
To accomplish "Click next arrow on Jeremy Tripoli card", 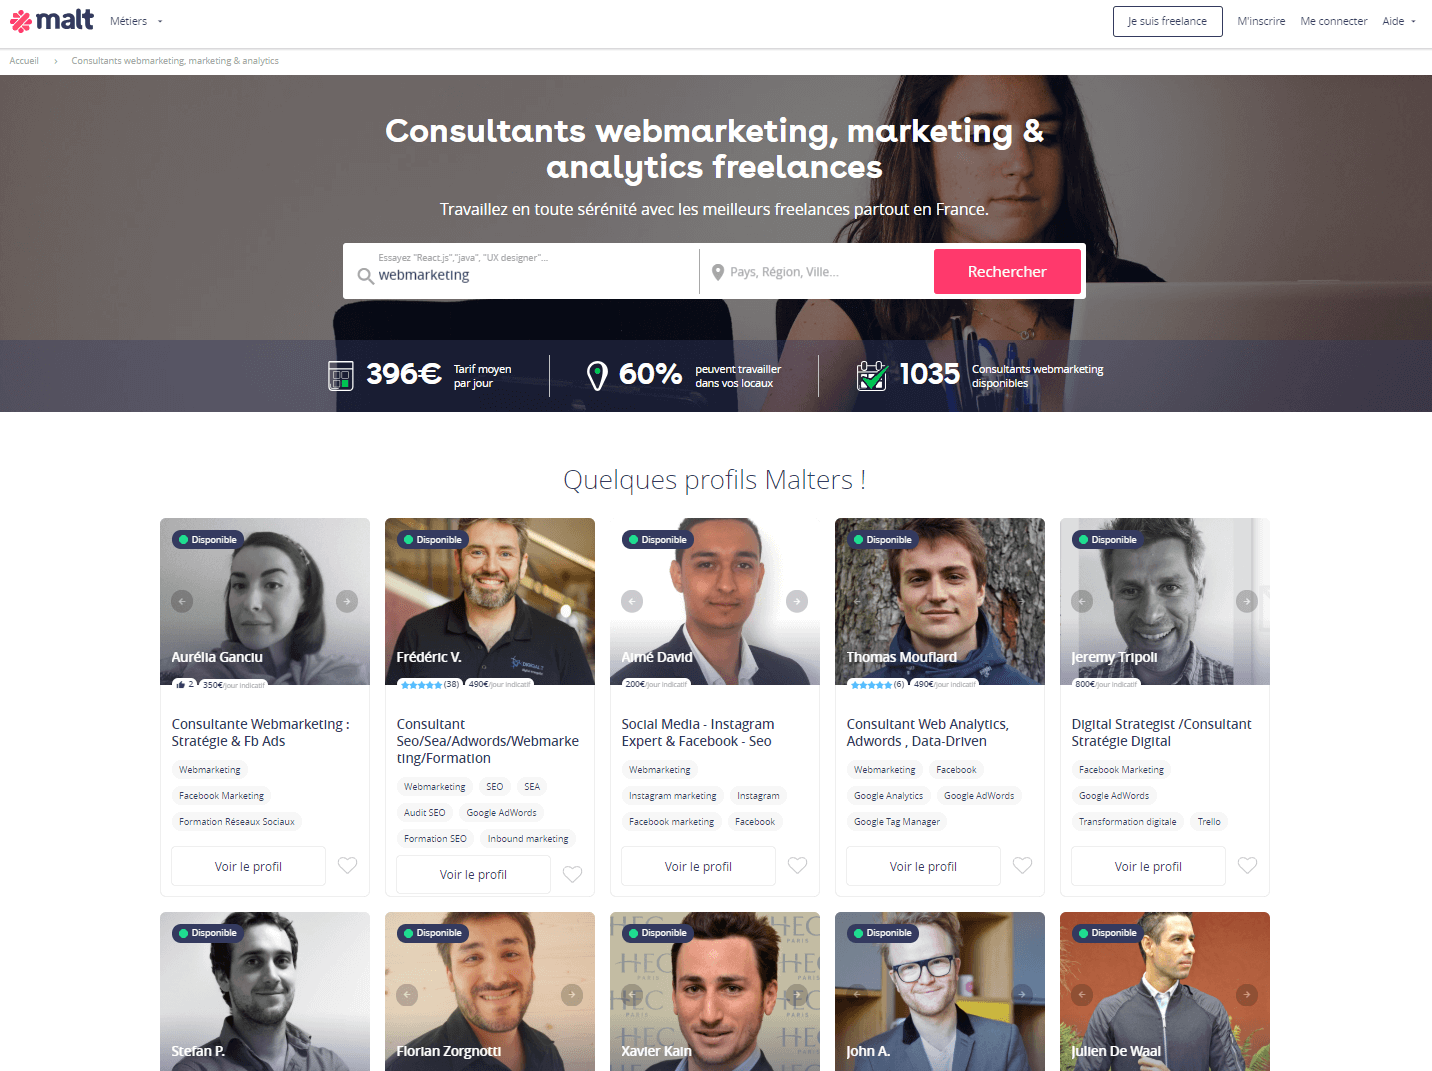I will click(x=1247, y=601).
